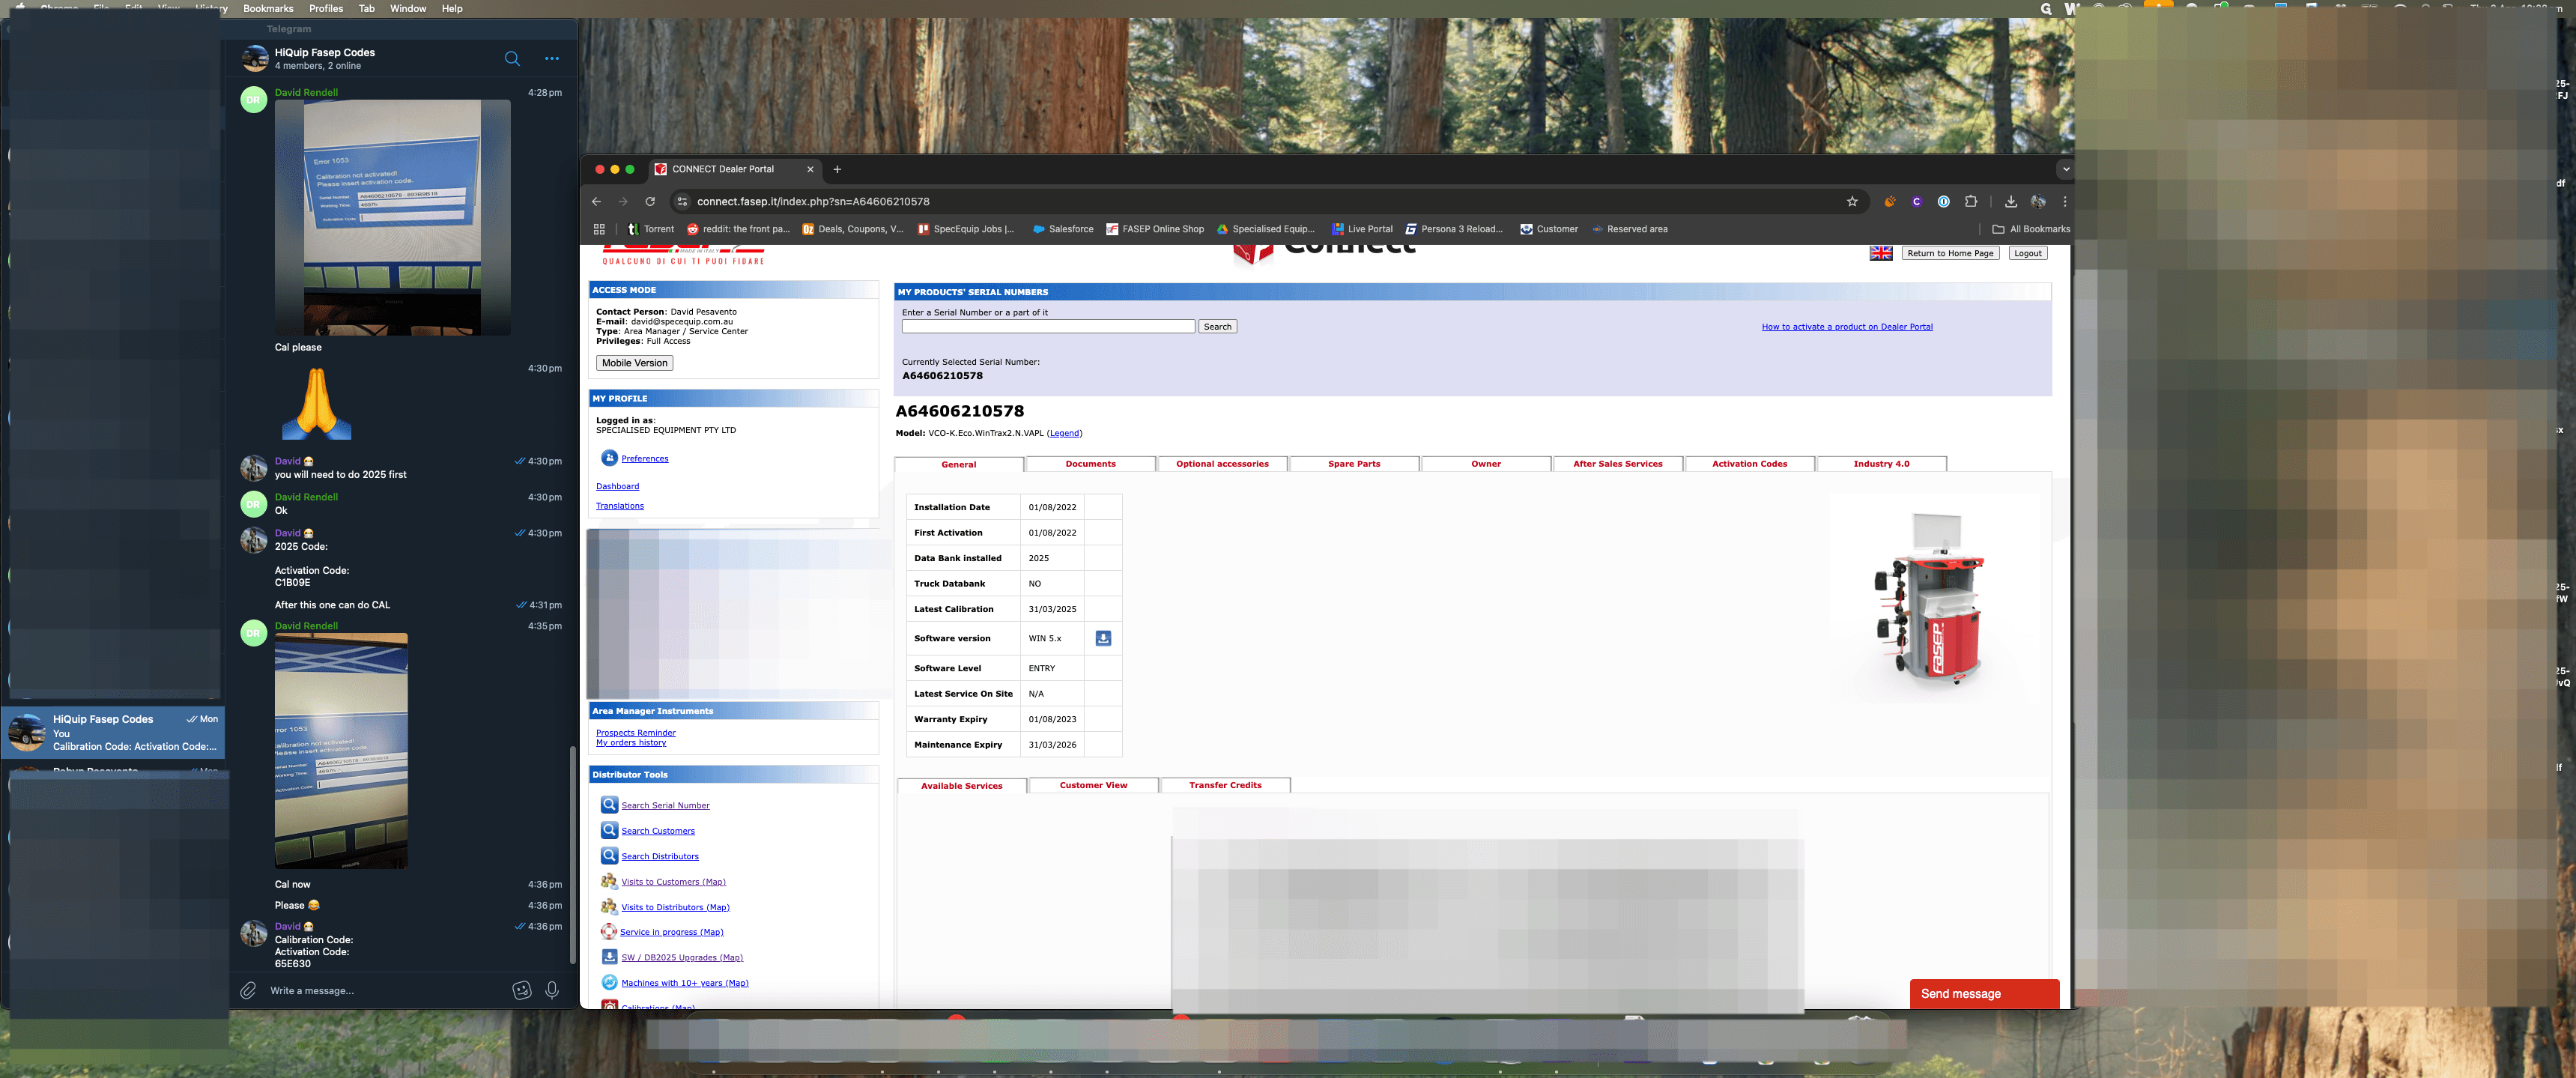
Task: Click the Search button for serial numbers
Action: (x=1217, y=327)
